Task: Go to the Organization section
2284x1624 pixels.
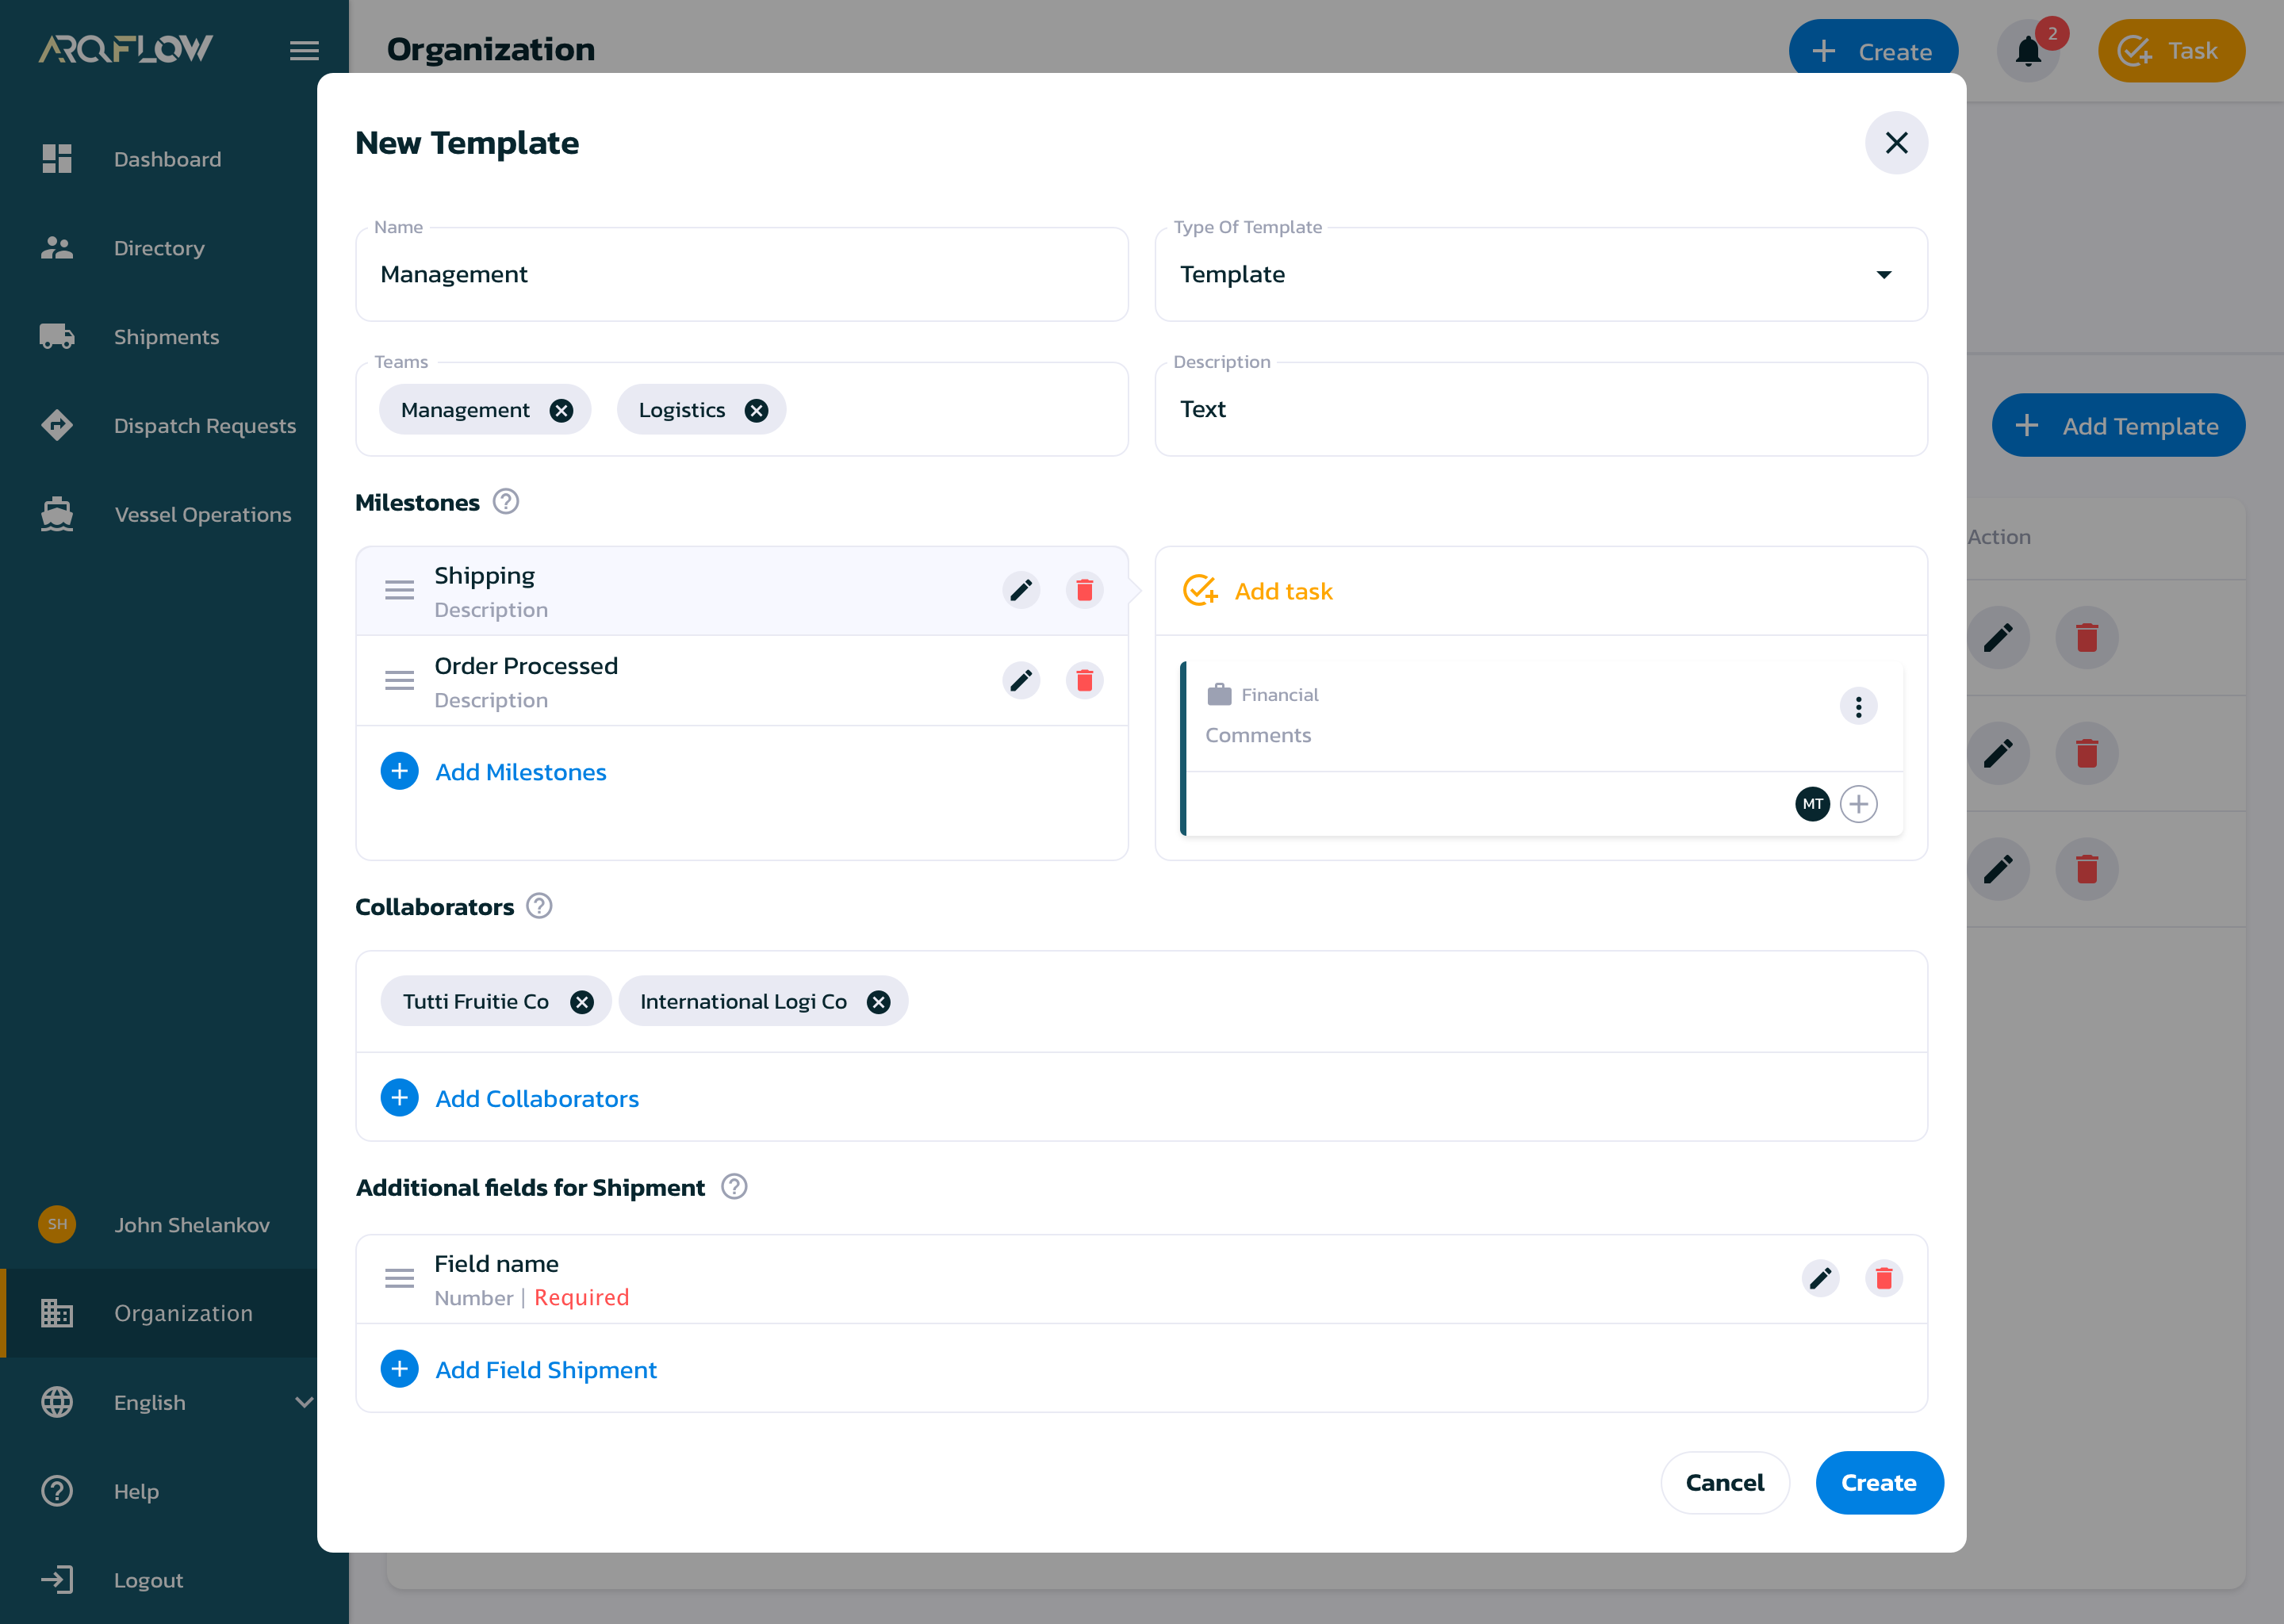Action: click(x=183, y=1313)
